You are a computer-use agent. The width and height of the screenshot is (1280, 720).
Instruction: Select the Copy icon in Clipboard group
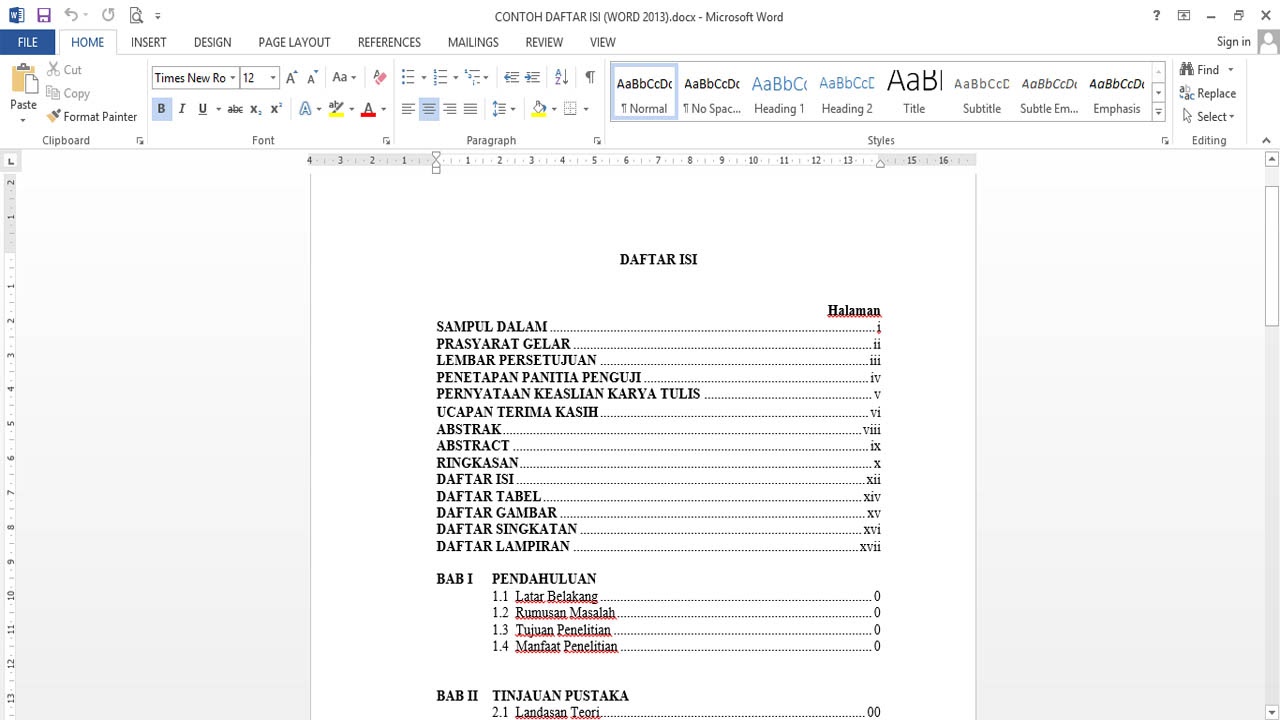click(x=68, y=93)
